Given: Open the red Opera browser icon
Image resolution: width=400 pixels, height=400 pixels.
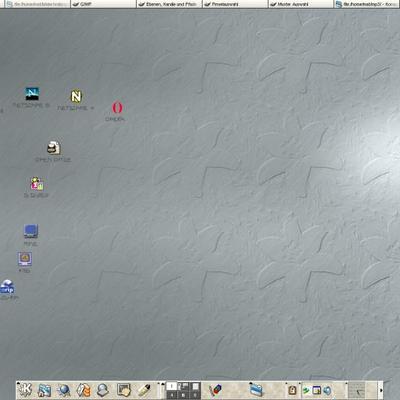Looking at the screenshot, I should (x=117, y=108).
